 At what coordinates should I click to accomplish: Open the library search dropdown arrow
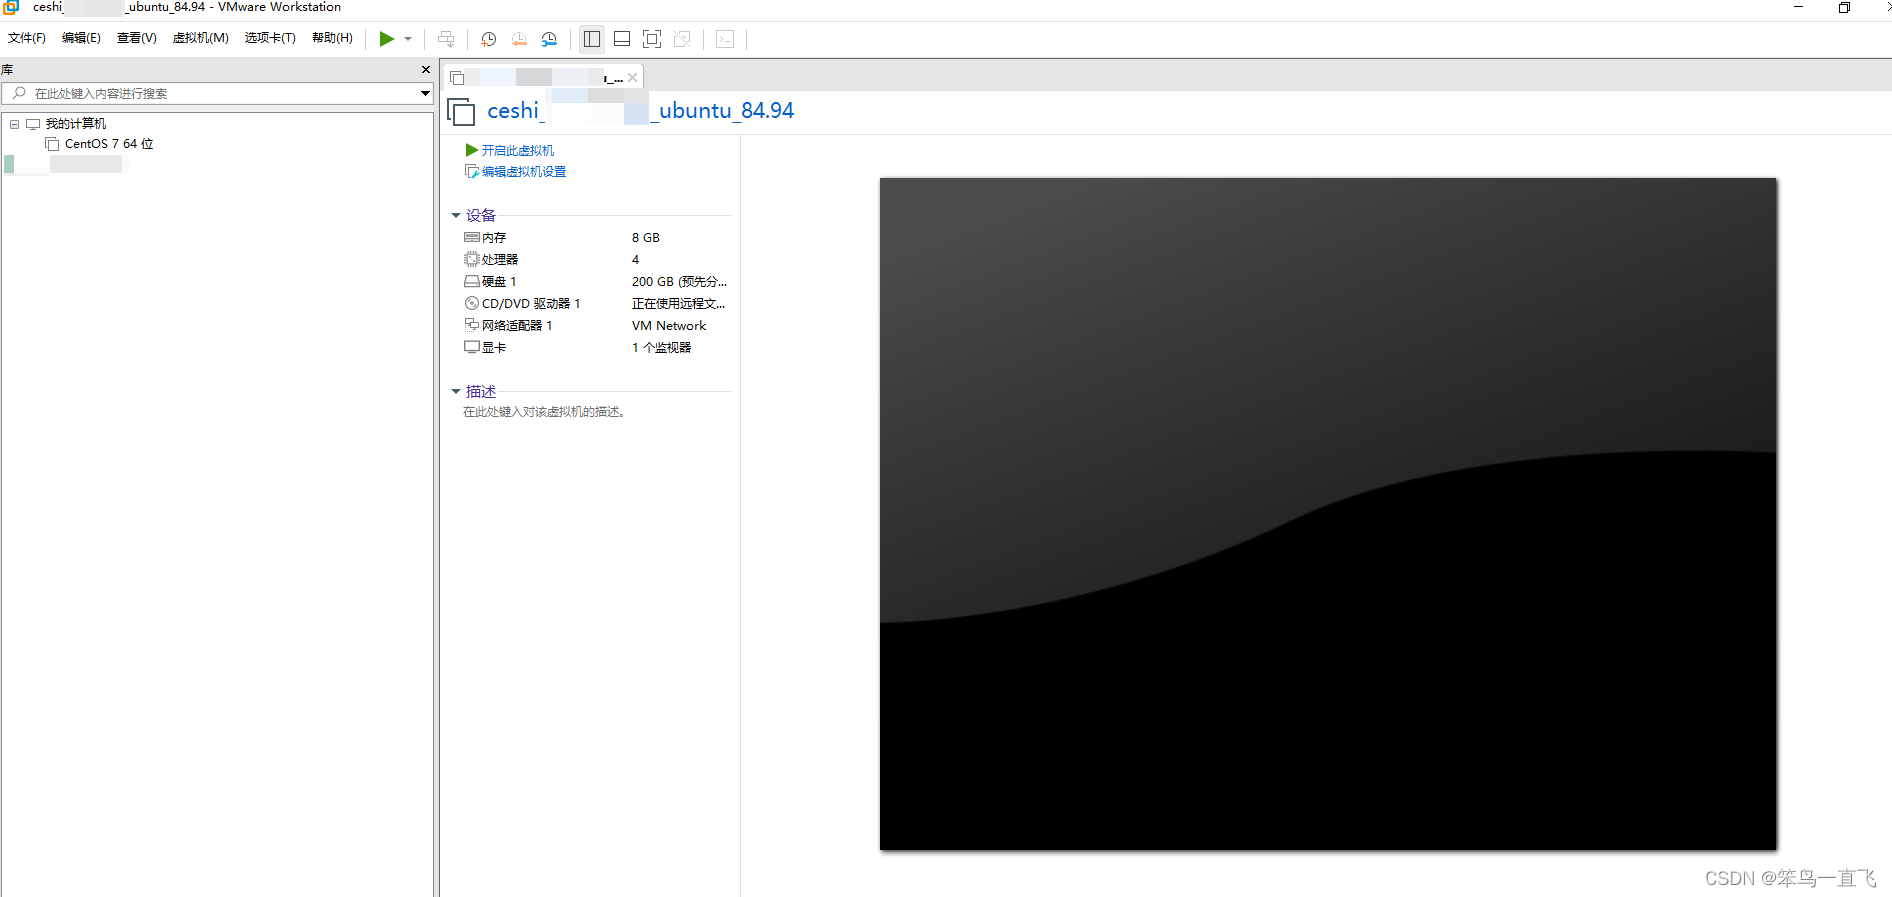click(x=425, y=93)
